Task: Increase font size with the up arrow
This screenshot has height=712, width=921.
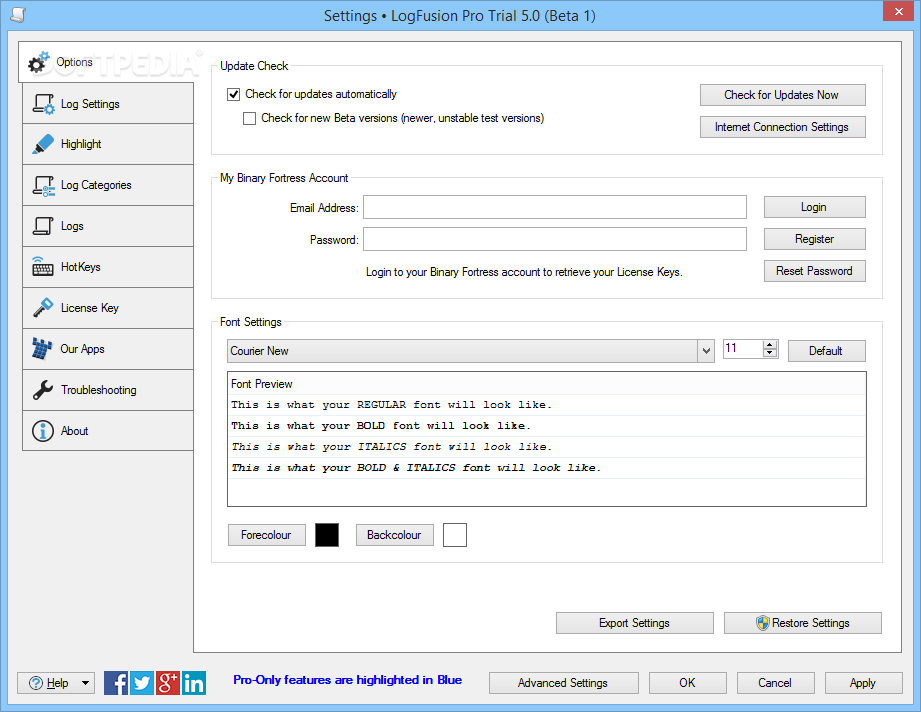Action: [x=769, y=345]
